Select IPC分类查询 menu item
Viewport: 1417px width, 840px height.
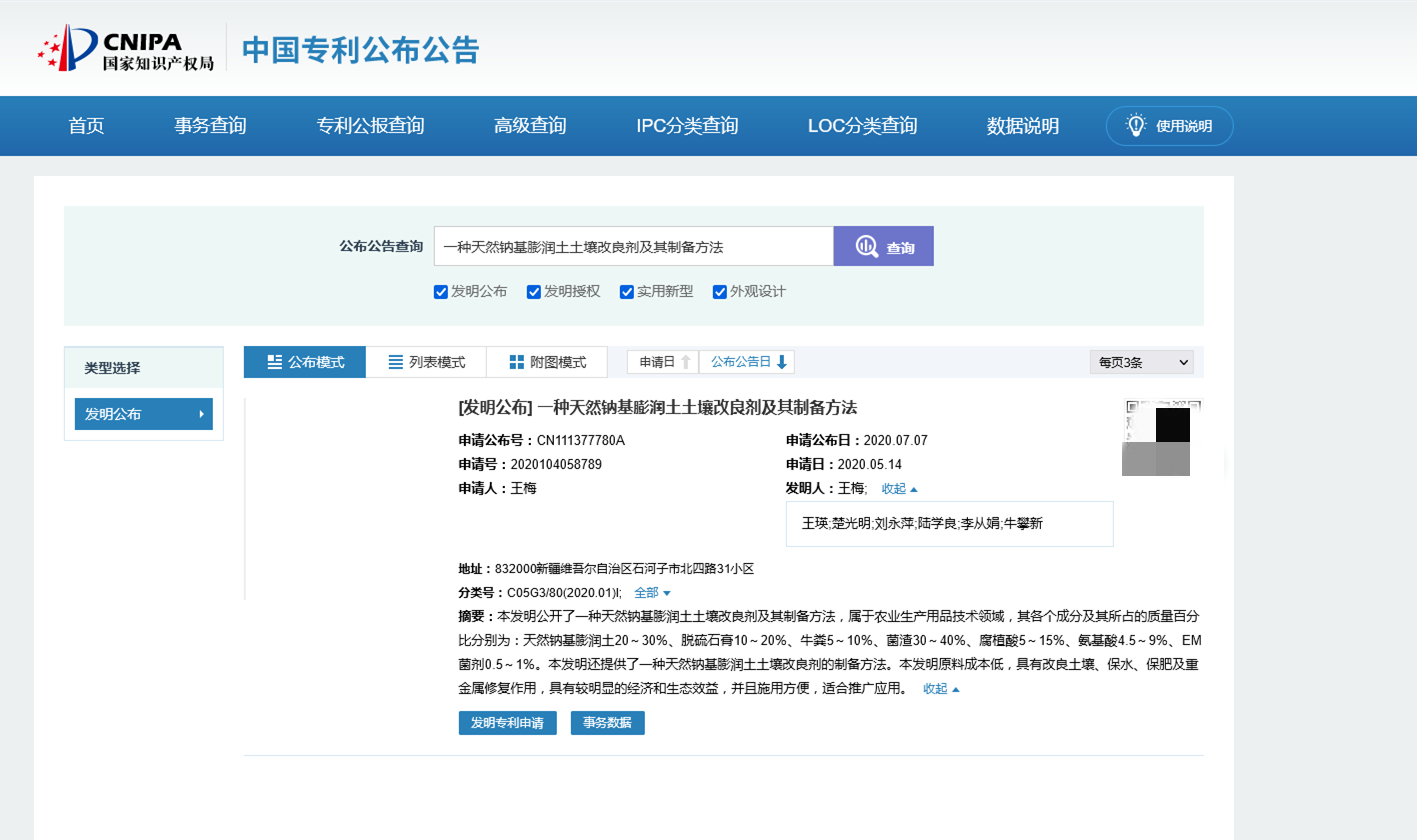687,126
